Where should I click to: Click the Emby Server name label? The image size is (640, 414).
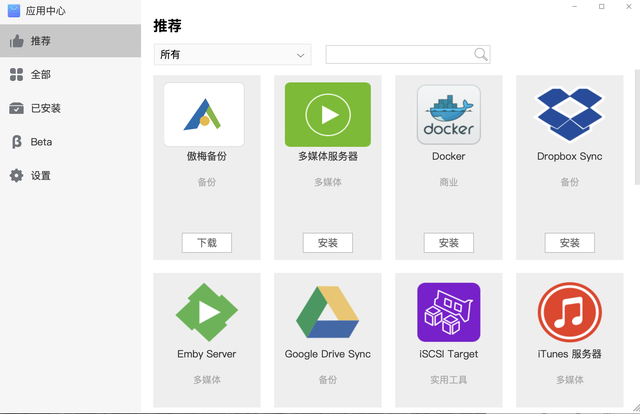[207, 354]
